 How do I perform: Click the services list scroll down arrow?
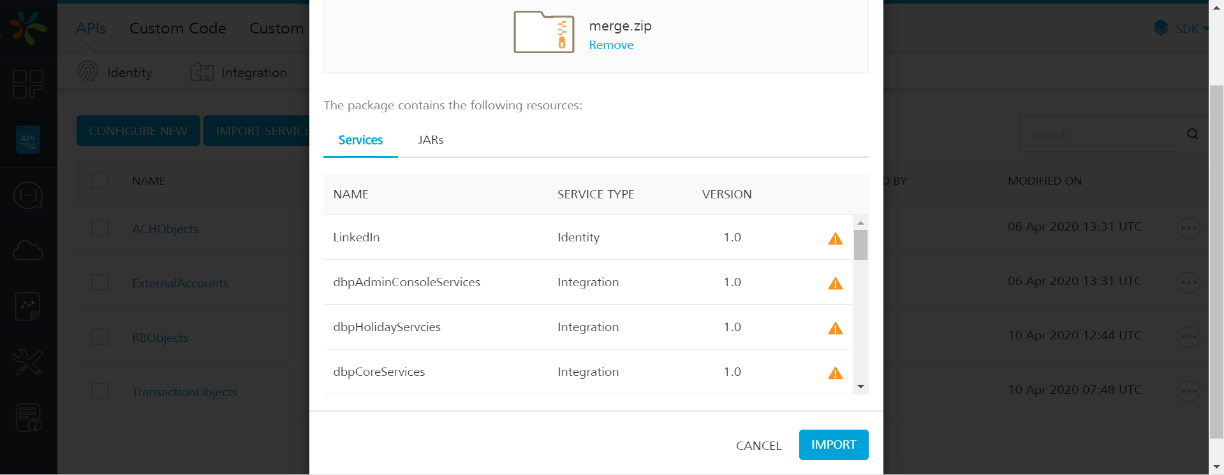pos(860,386)
